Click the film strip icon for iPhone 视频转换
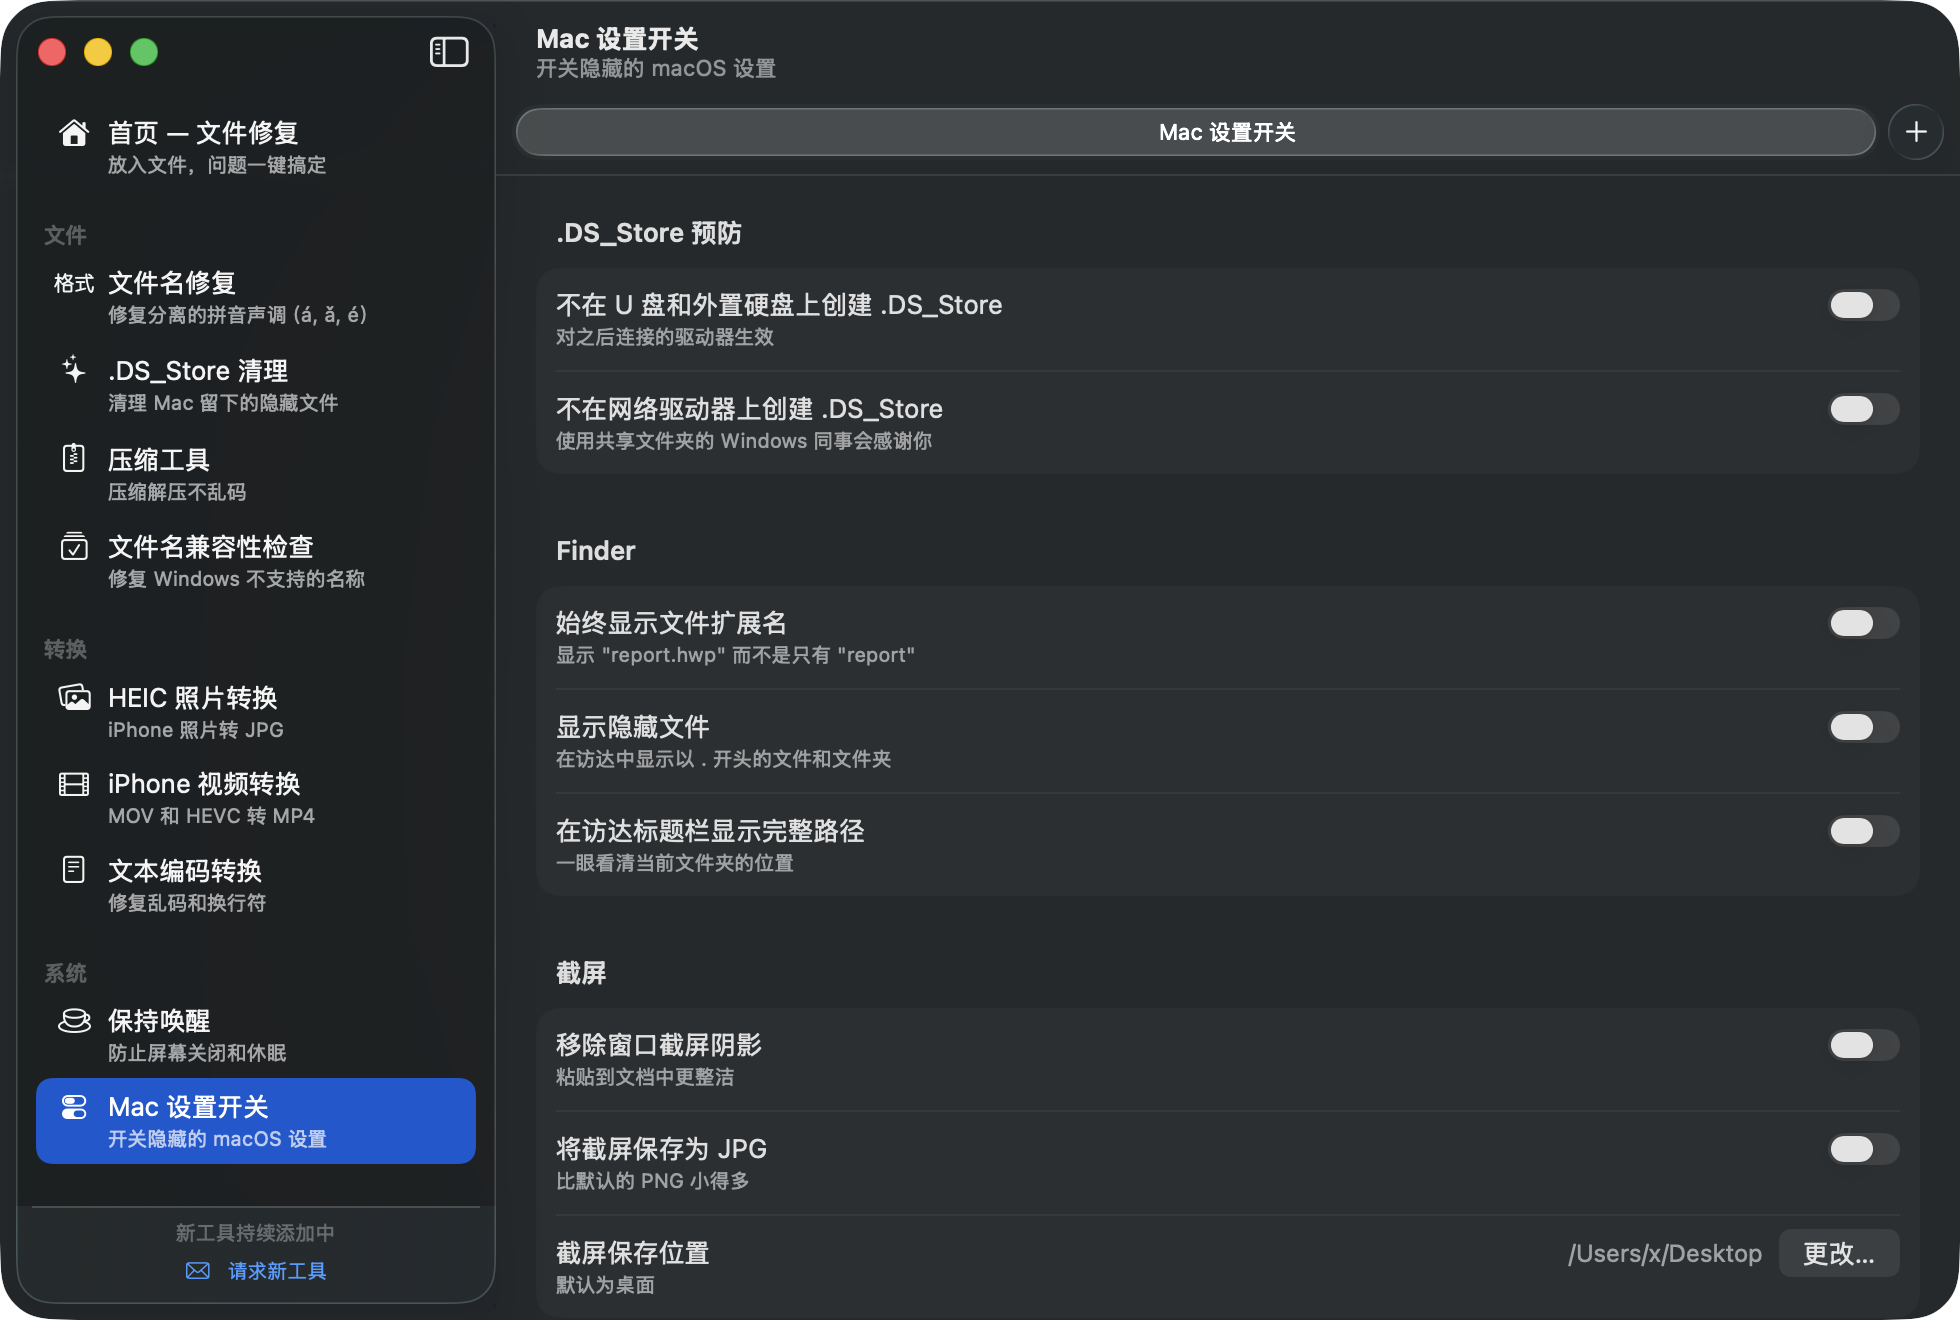Viewport: 1960px width, 1320px height. tap(74, 784)
